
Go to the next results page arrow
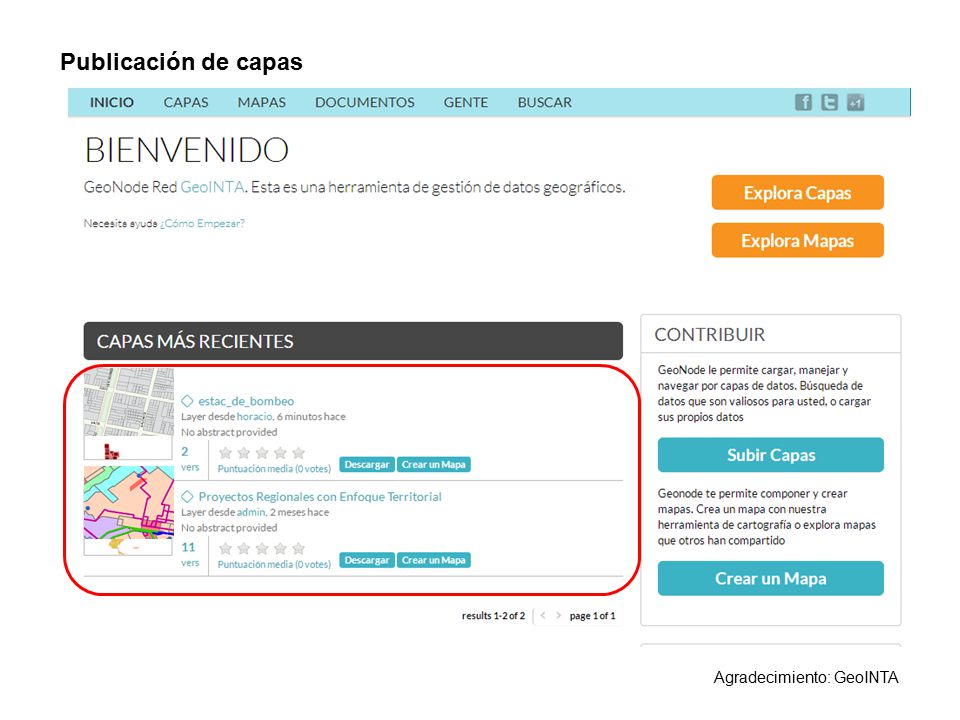(558, 615)
